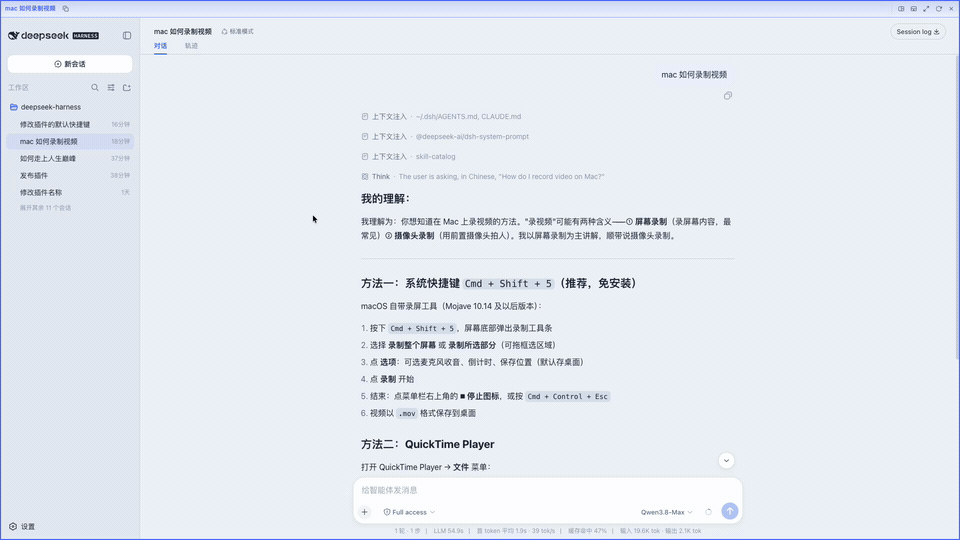Jump to bottom with the down chevron
The width and height of the screenshot is (960, 540).
point(726,460)
